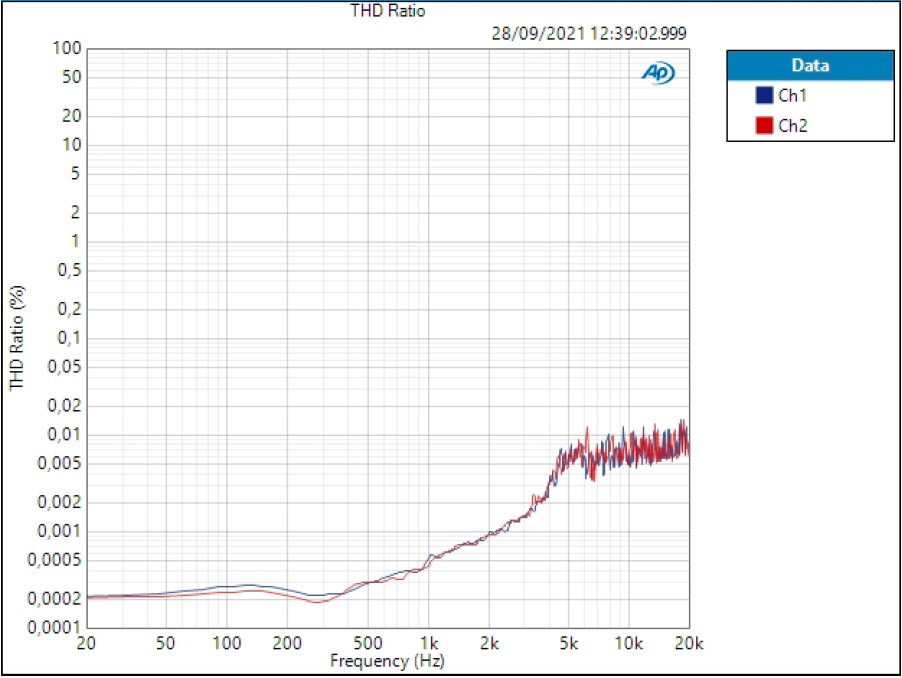
Task: Select the vertical THD Ratio (%) axis label
Action: pyautogui.click(x=17, y=338)
